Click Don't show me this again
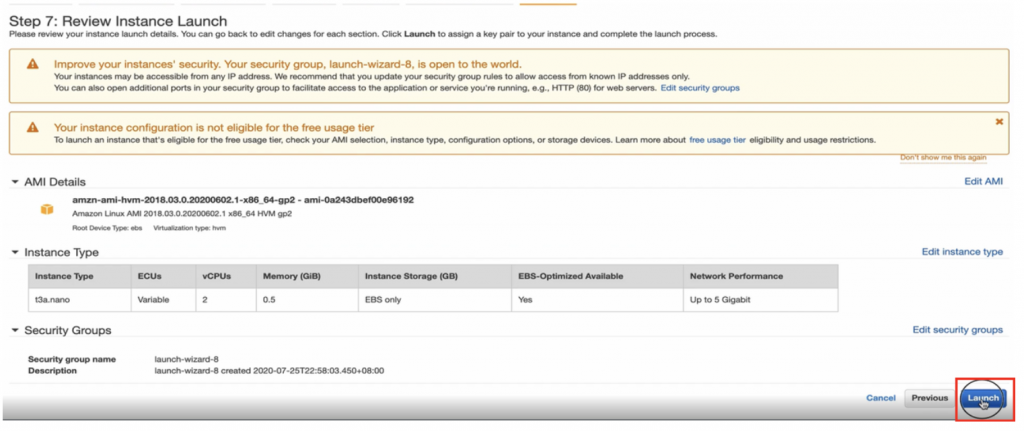 coord(943,157)
